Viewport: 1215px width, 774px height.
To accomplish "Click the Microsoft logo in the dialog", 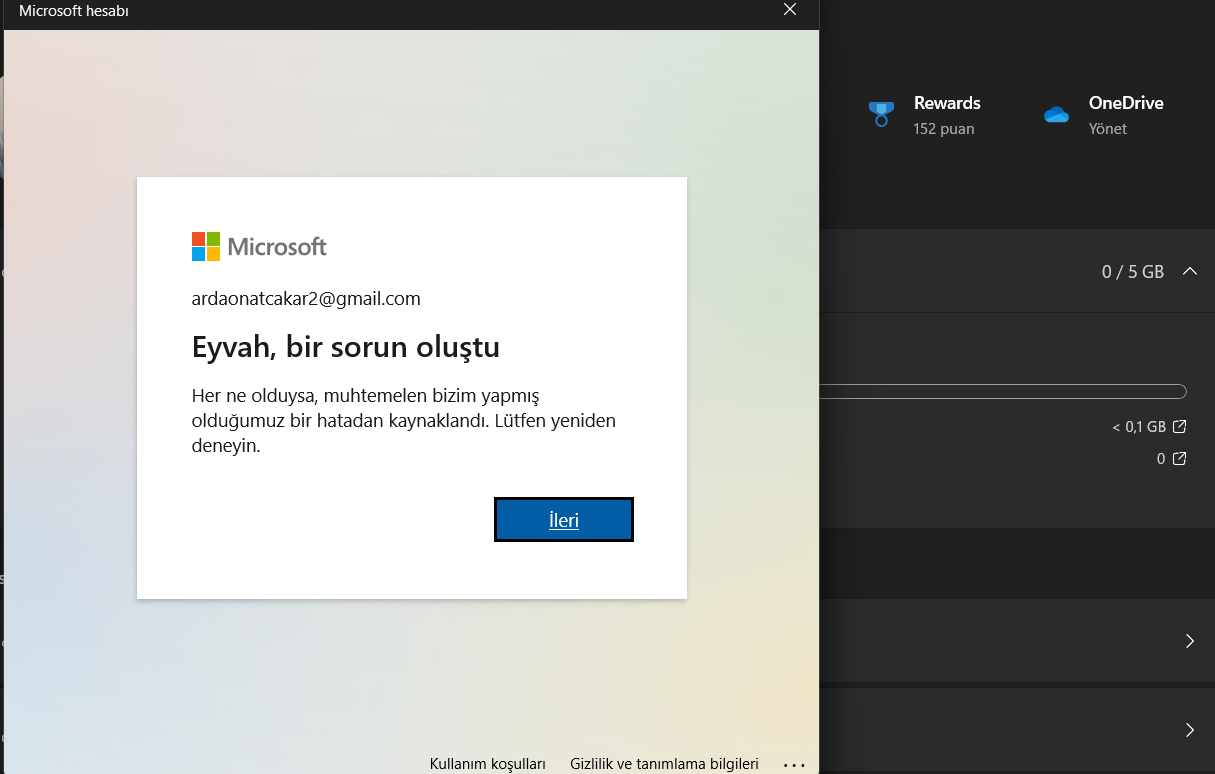I will [259, 246].
